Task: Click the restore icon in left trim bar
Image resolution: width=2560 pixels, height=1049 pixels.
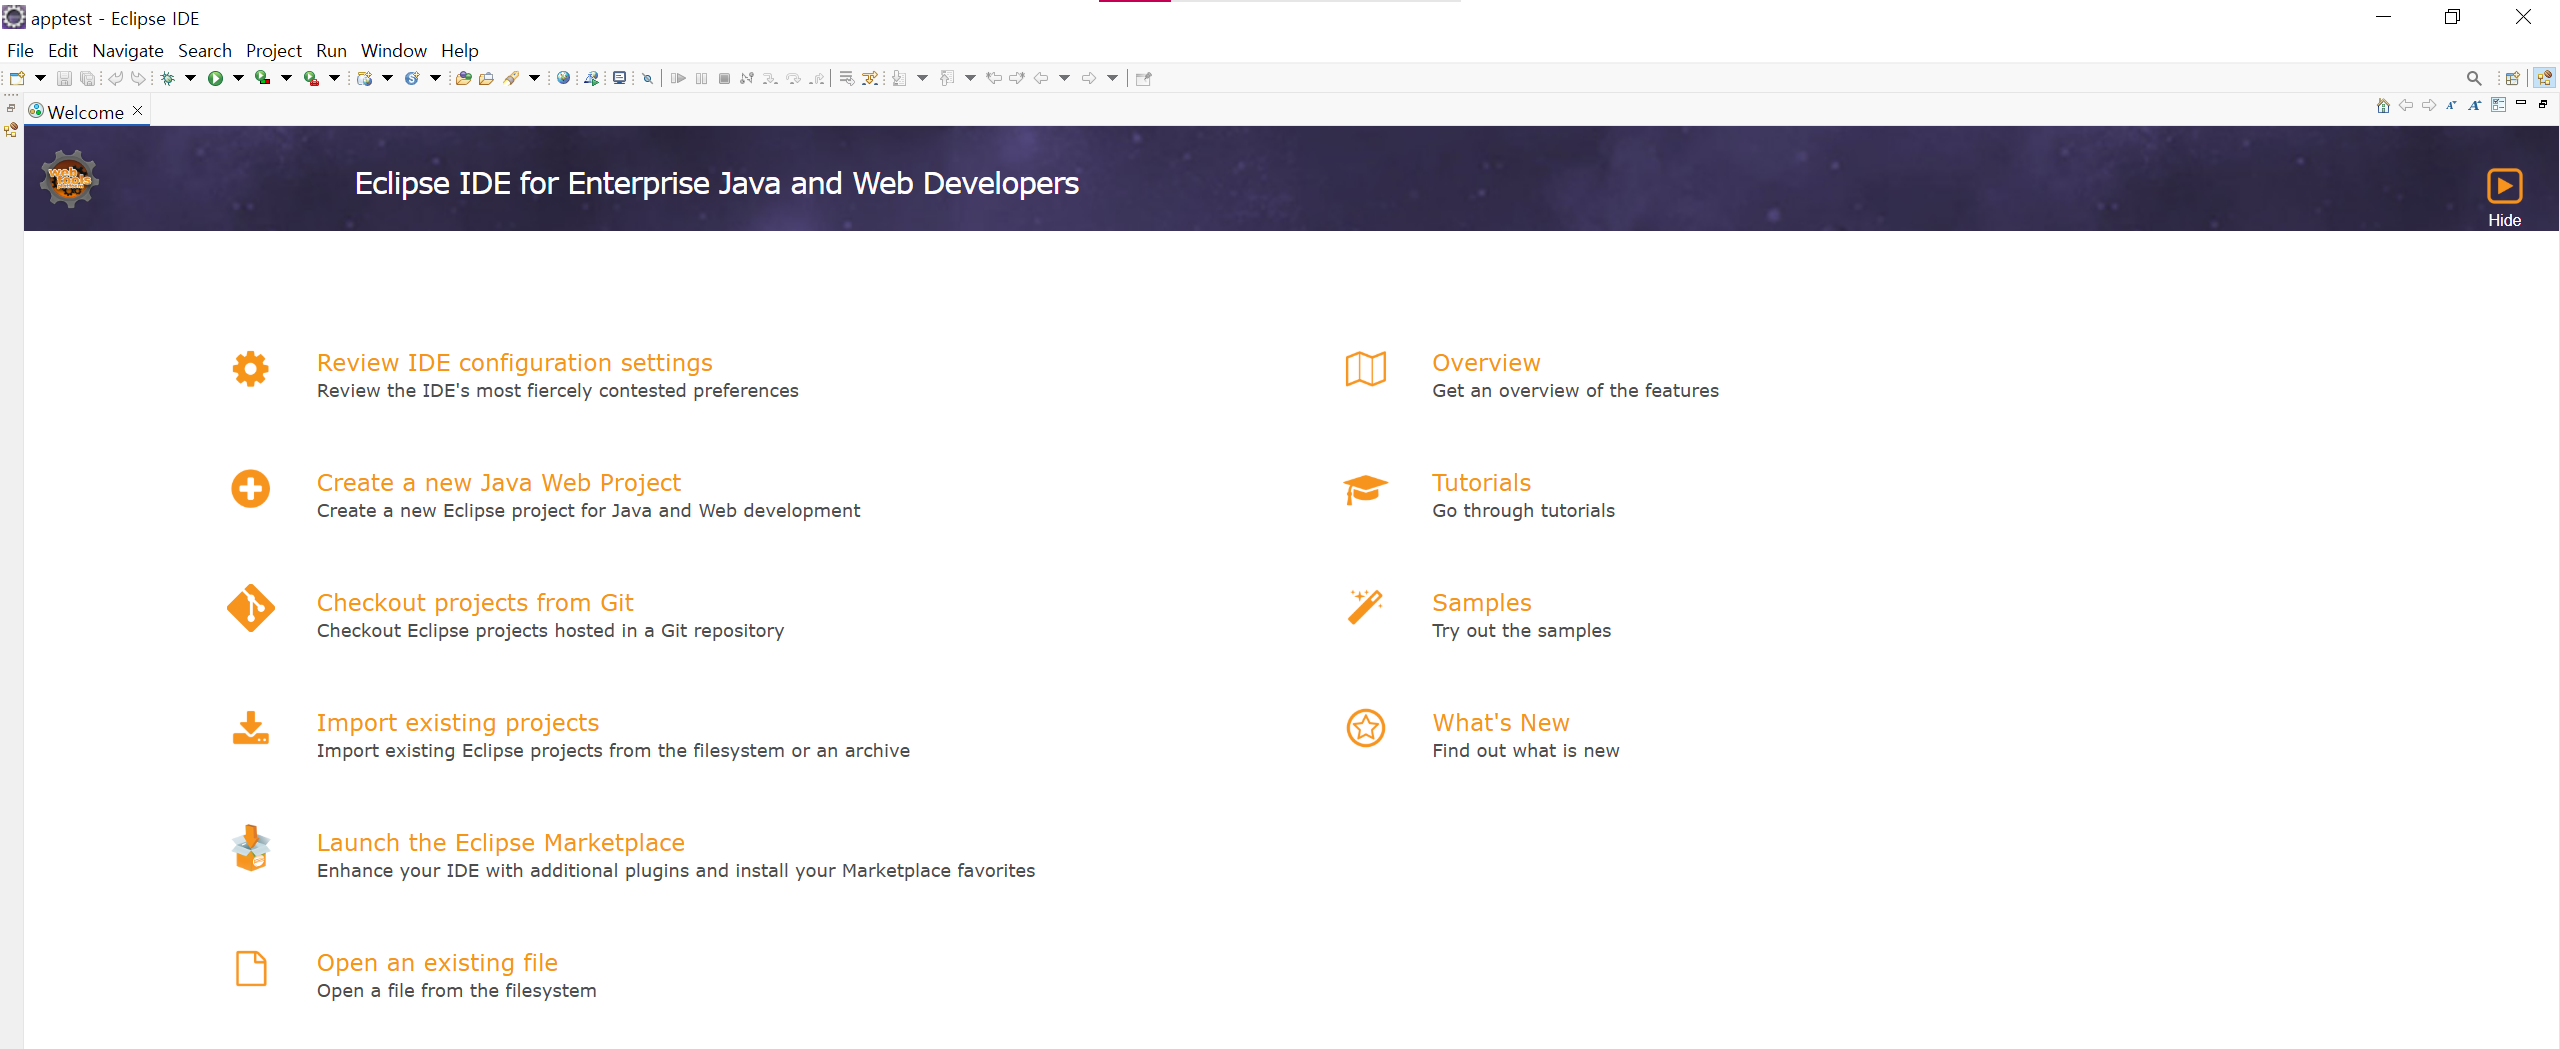Action: (11, 107)
